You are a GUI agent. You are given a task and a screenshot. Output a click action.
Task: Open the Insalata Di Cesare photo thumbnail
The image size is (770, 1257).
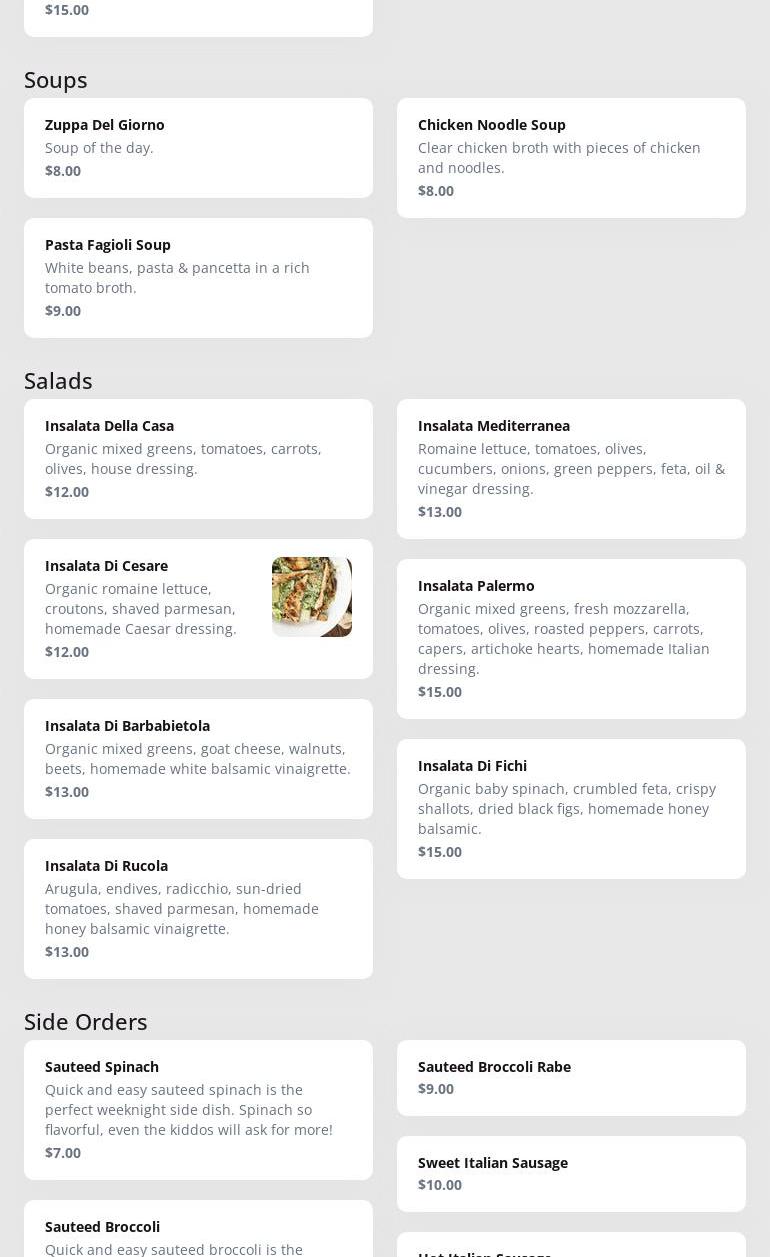[312, 597]
